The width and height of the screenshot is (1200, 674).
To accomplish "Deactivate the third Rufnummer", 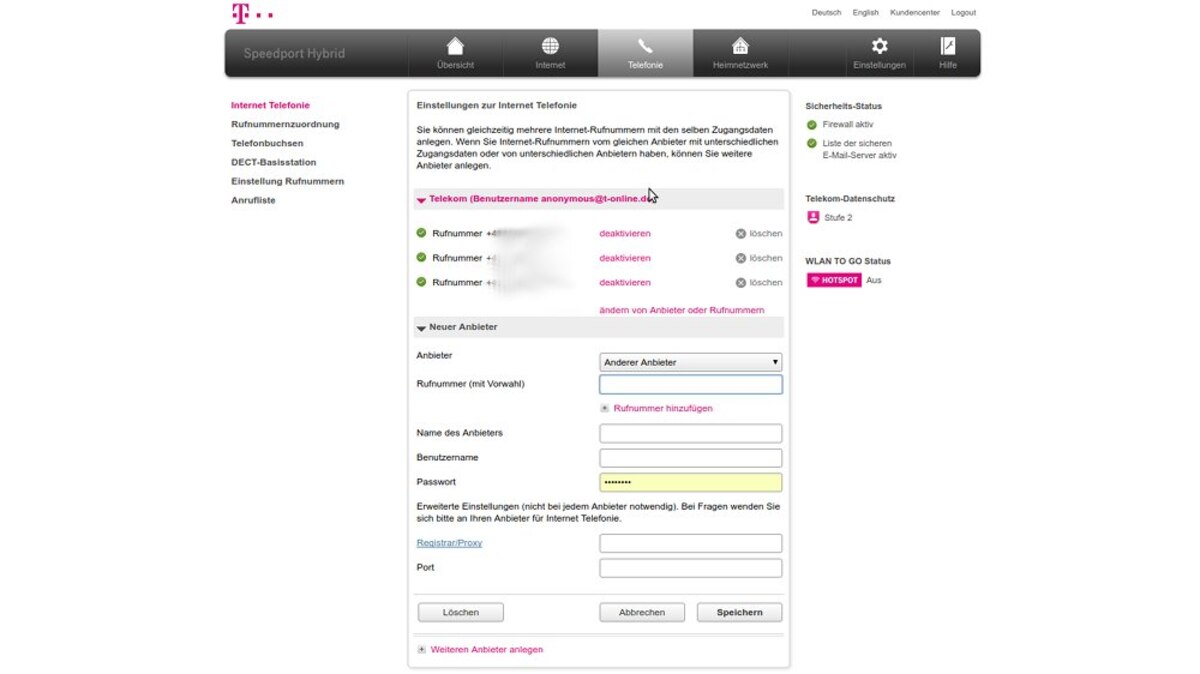I will point(625,282).
